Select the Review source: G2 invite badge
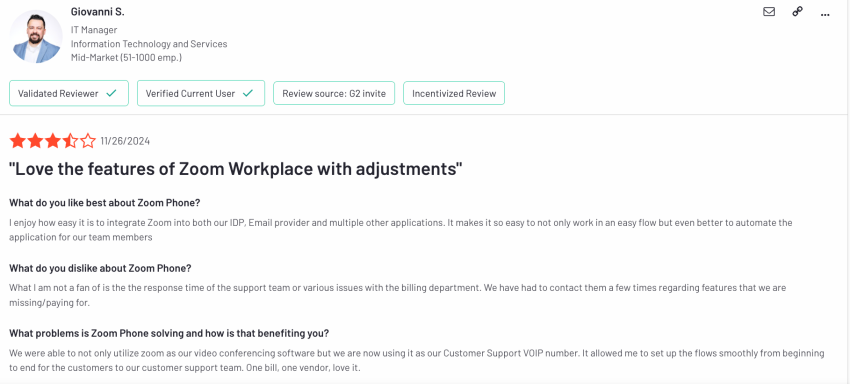The height and width of the screenshot is (384, 850). tap(334, 93)
